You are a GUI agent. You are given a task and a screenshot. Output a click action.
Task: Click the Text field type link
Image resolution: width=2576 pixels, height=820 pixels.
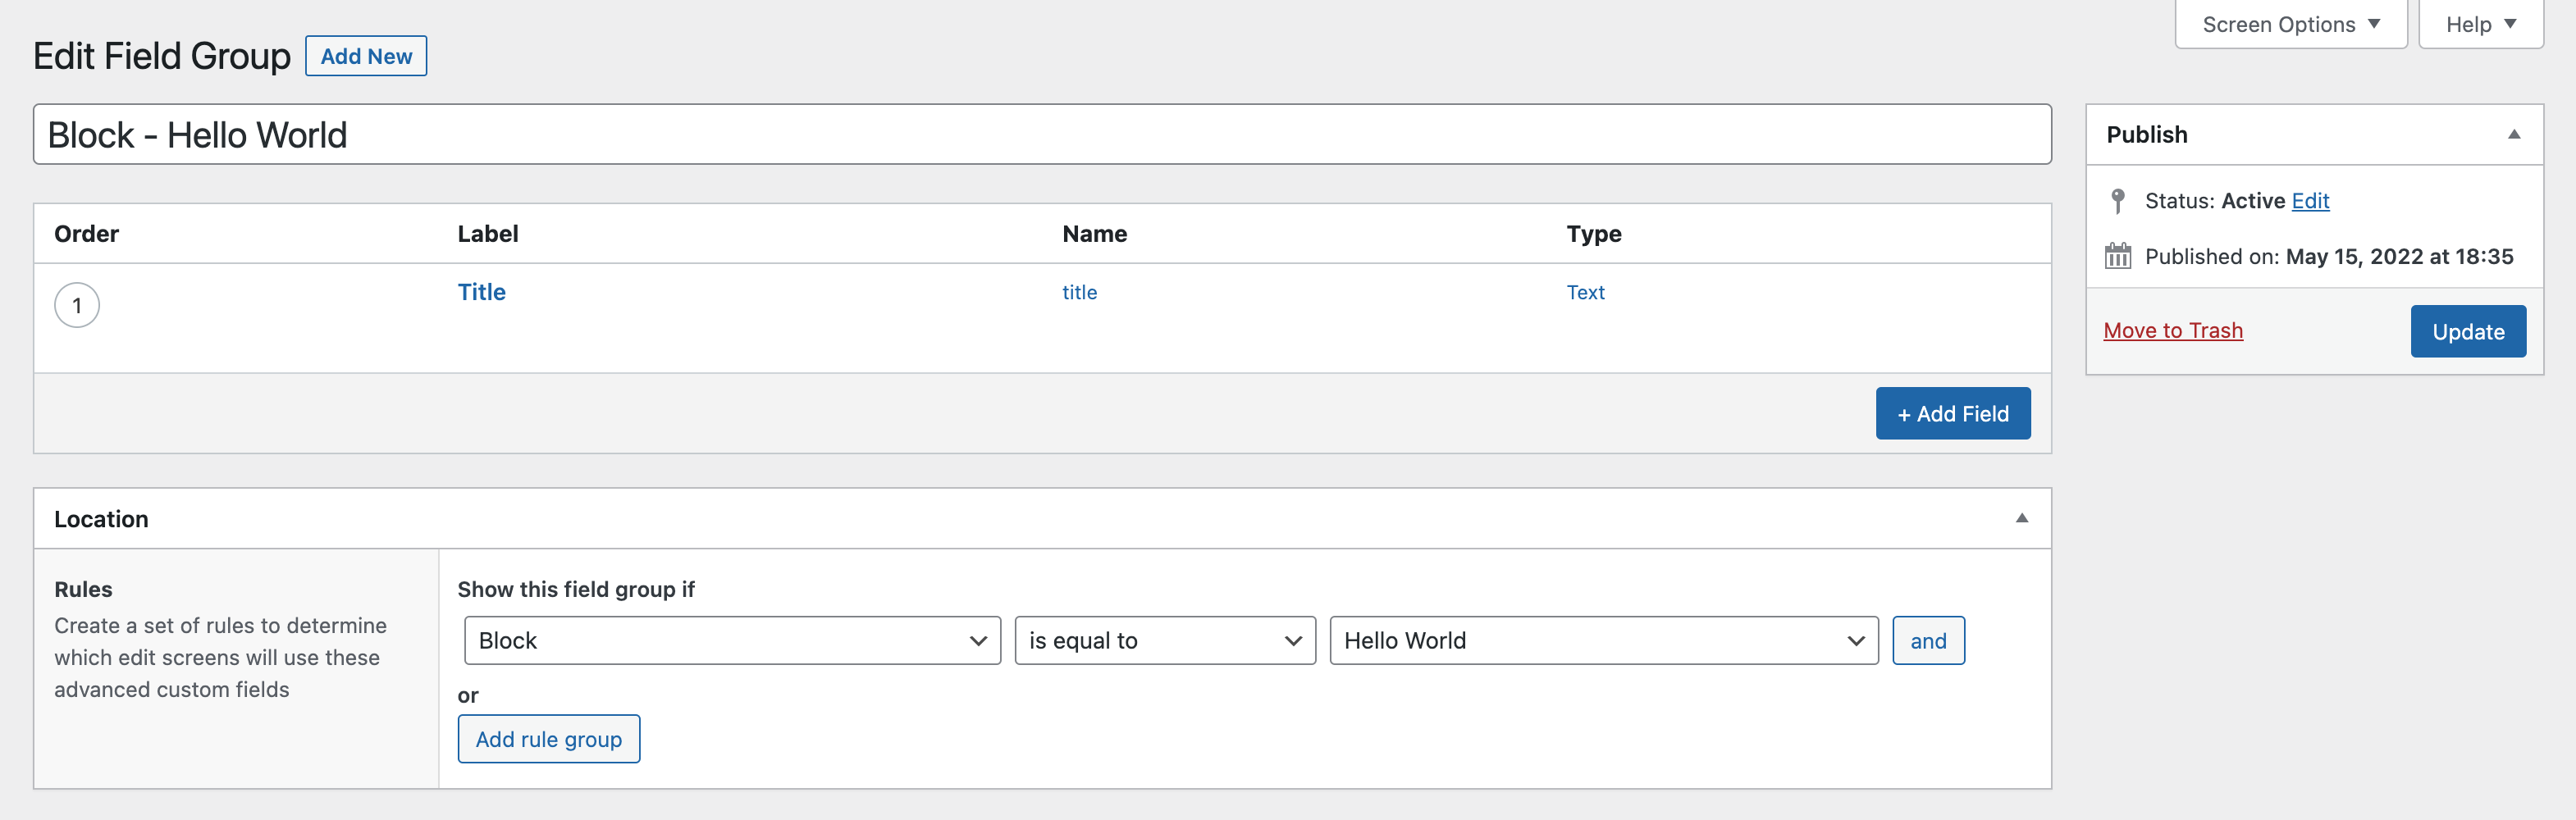click(1584, 292)
